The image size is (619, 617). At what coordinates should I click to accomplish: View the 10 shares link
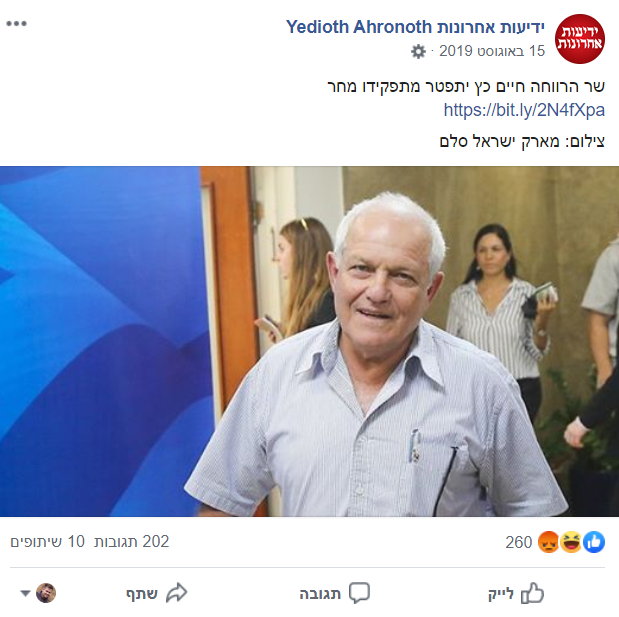tap(47, 542)
